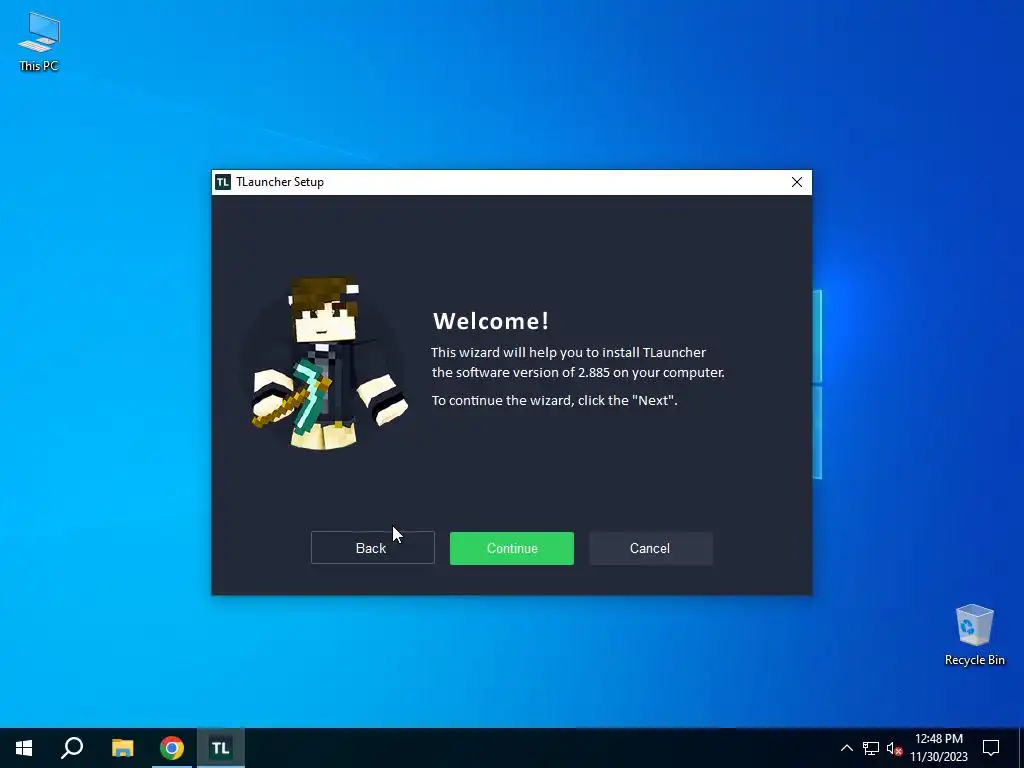Go Back in the TLauncher setup wizard
Screen dimensions: 1024x768
[372, 548]
